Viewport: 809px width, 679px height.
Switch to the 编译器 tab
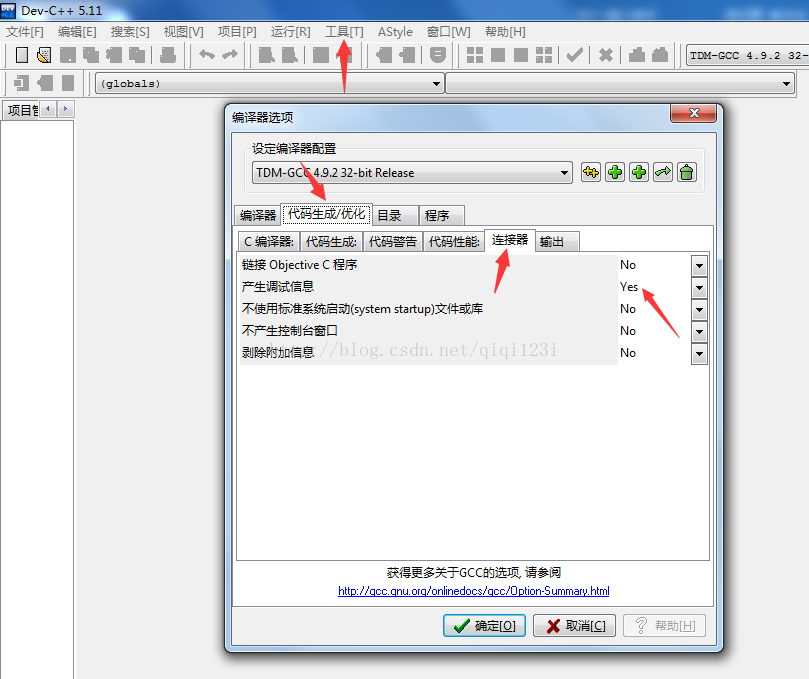click(257, 215)
